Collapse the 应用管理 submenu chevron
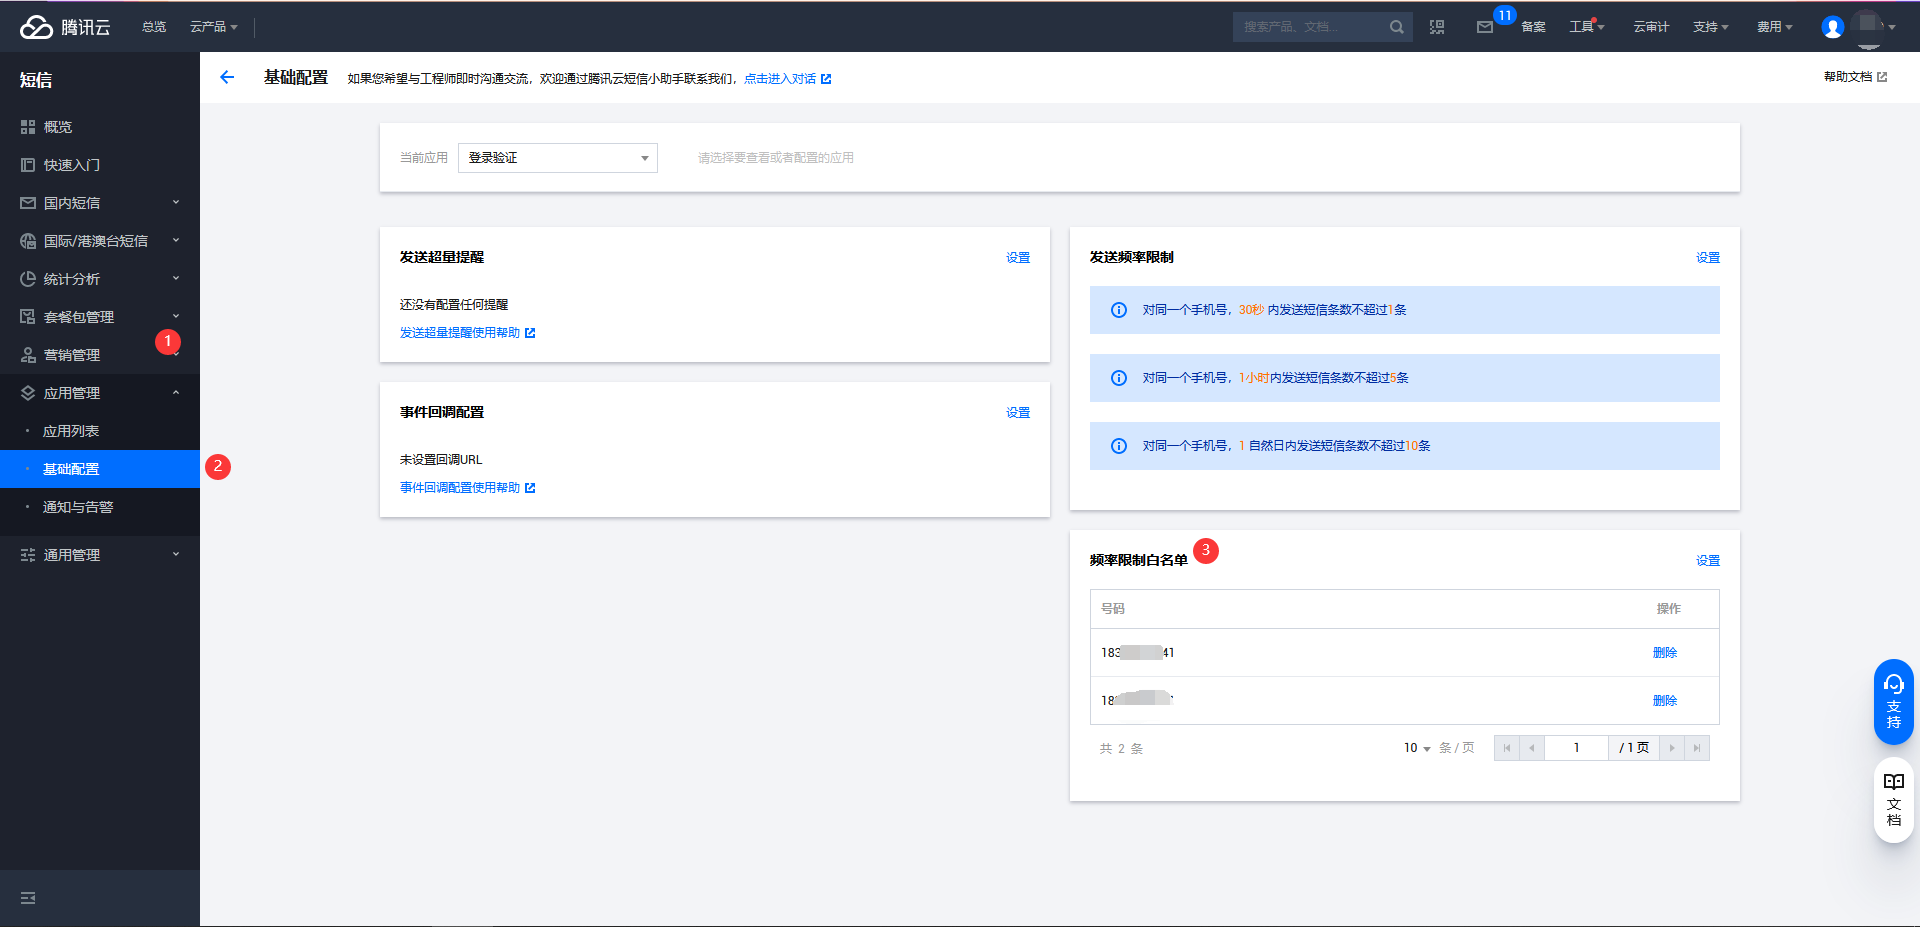1920x927 pixels. click(x=176, y=393)
